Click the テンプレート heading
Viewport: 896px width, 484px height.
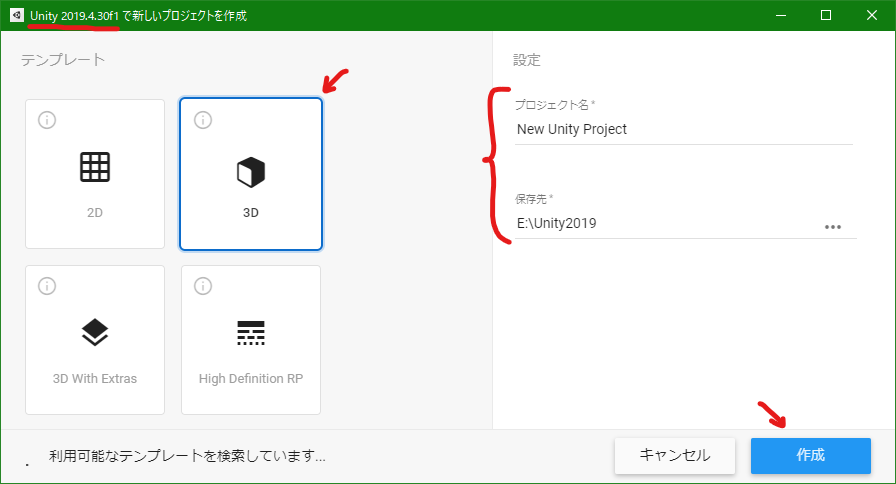(63, 59)
